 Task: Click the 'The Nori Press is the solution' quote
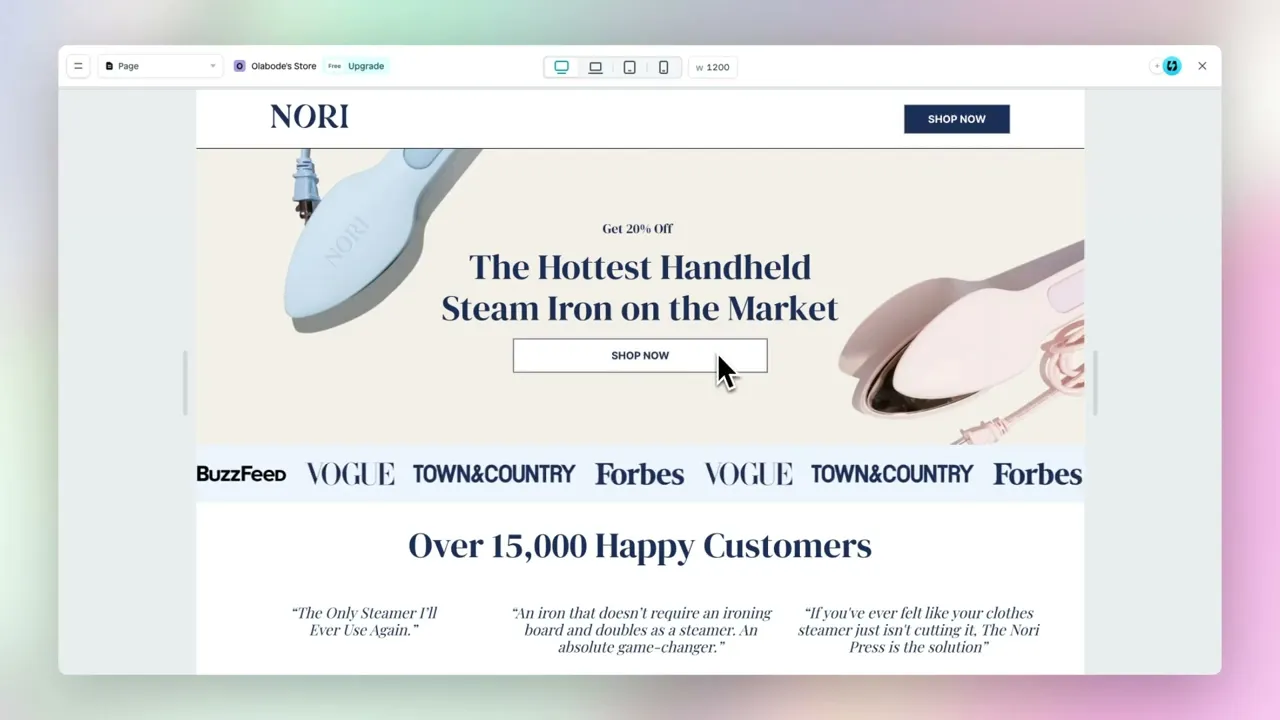(x=919, y=630)
